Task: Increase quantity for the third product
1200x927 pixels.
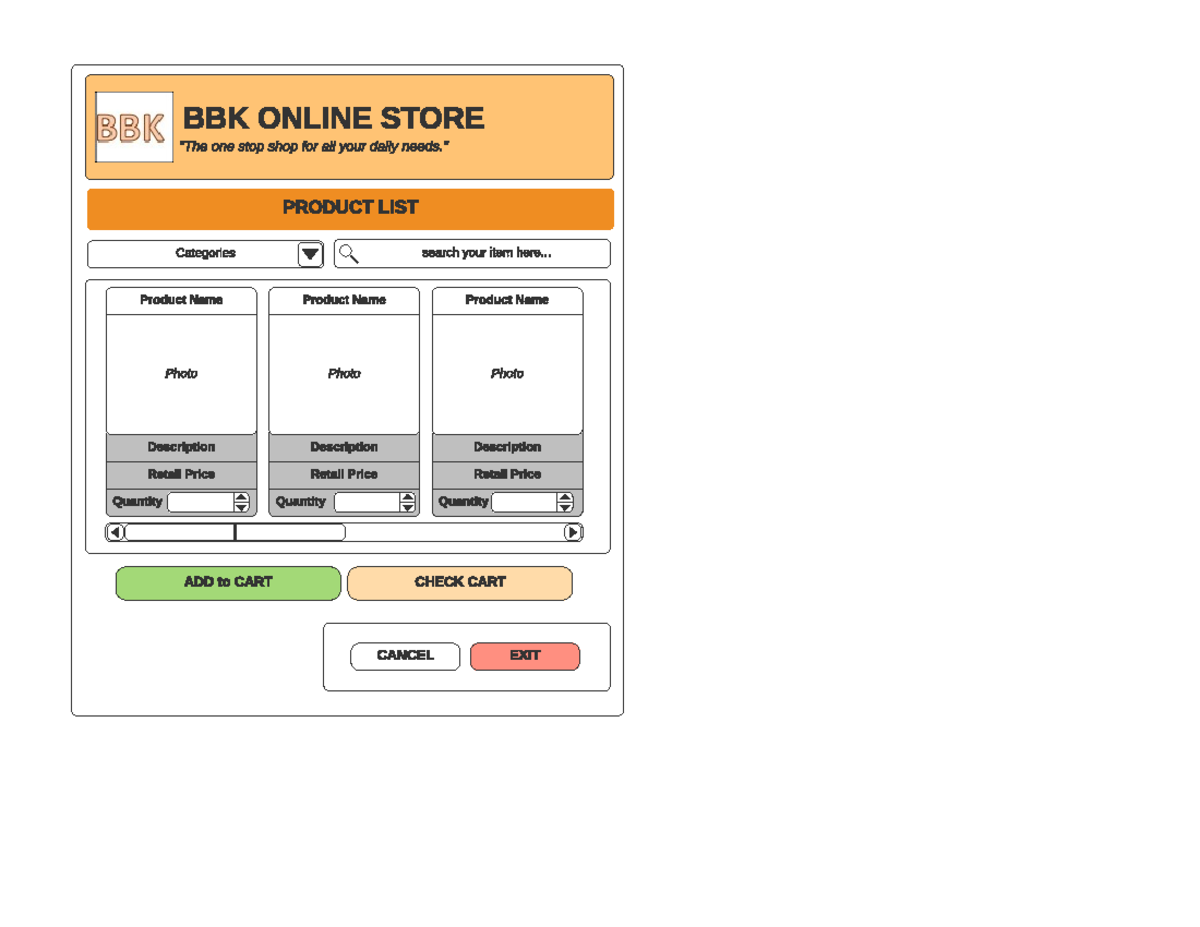Action: click(x=565, y=497)
